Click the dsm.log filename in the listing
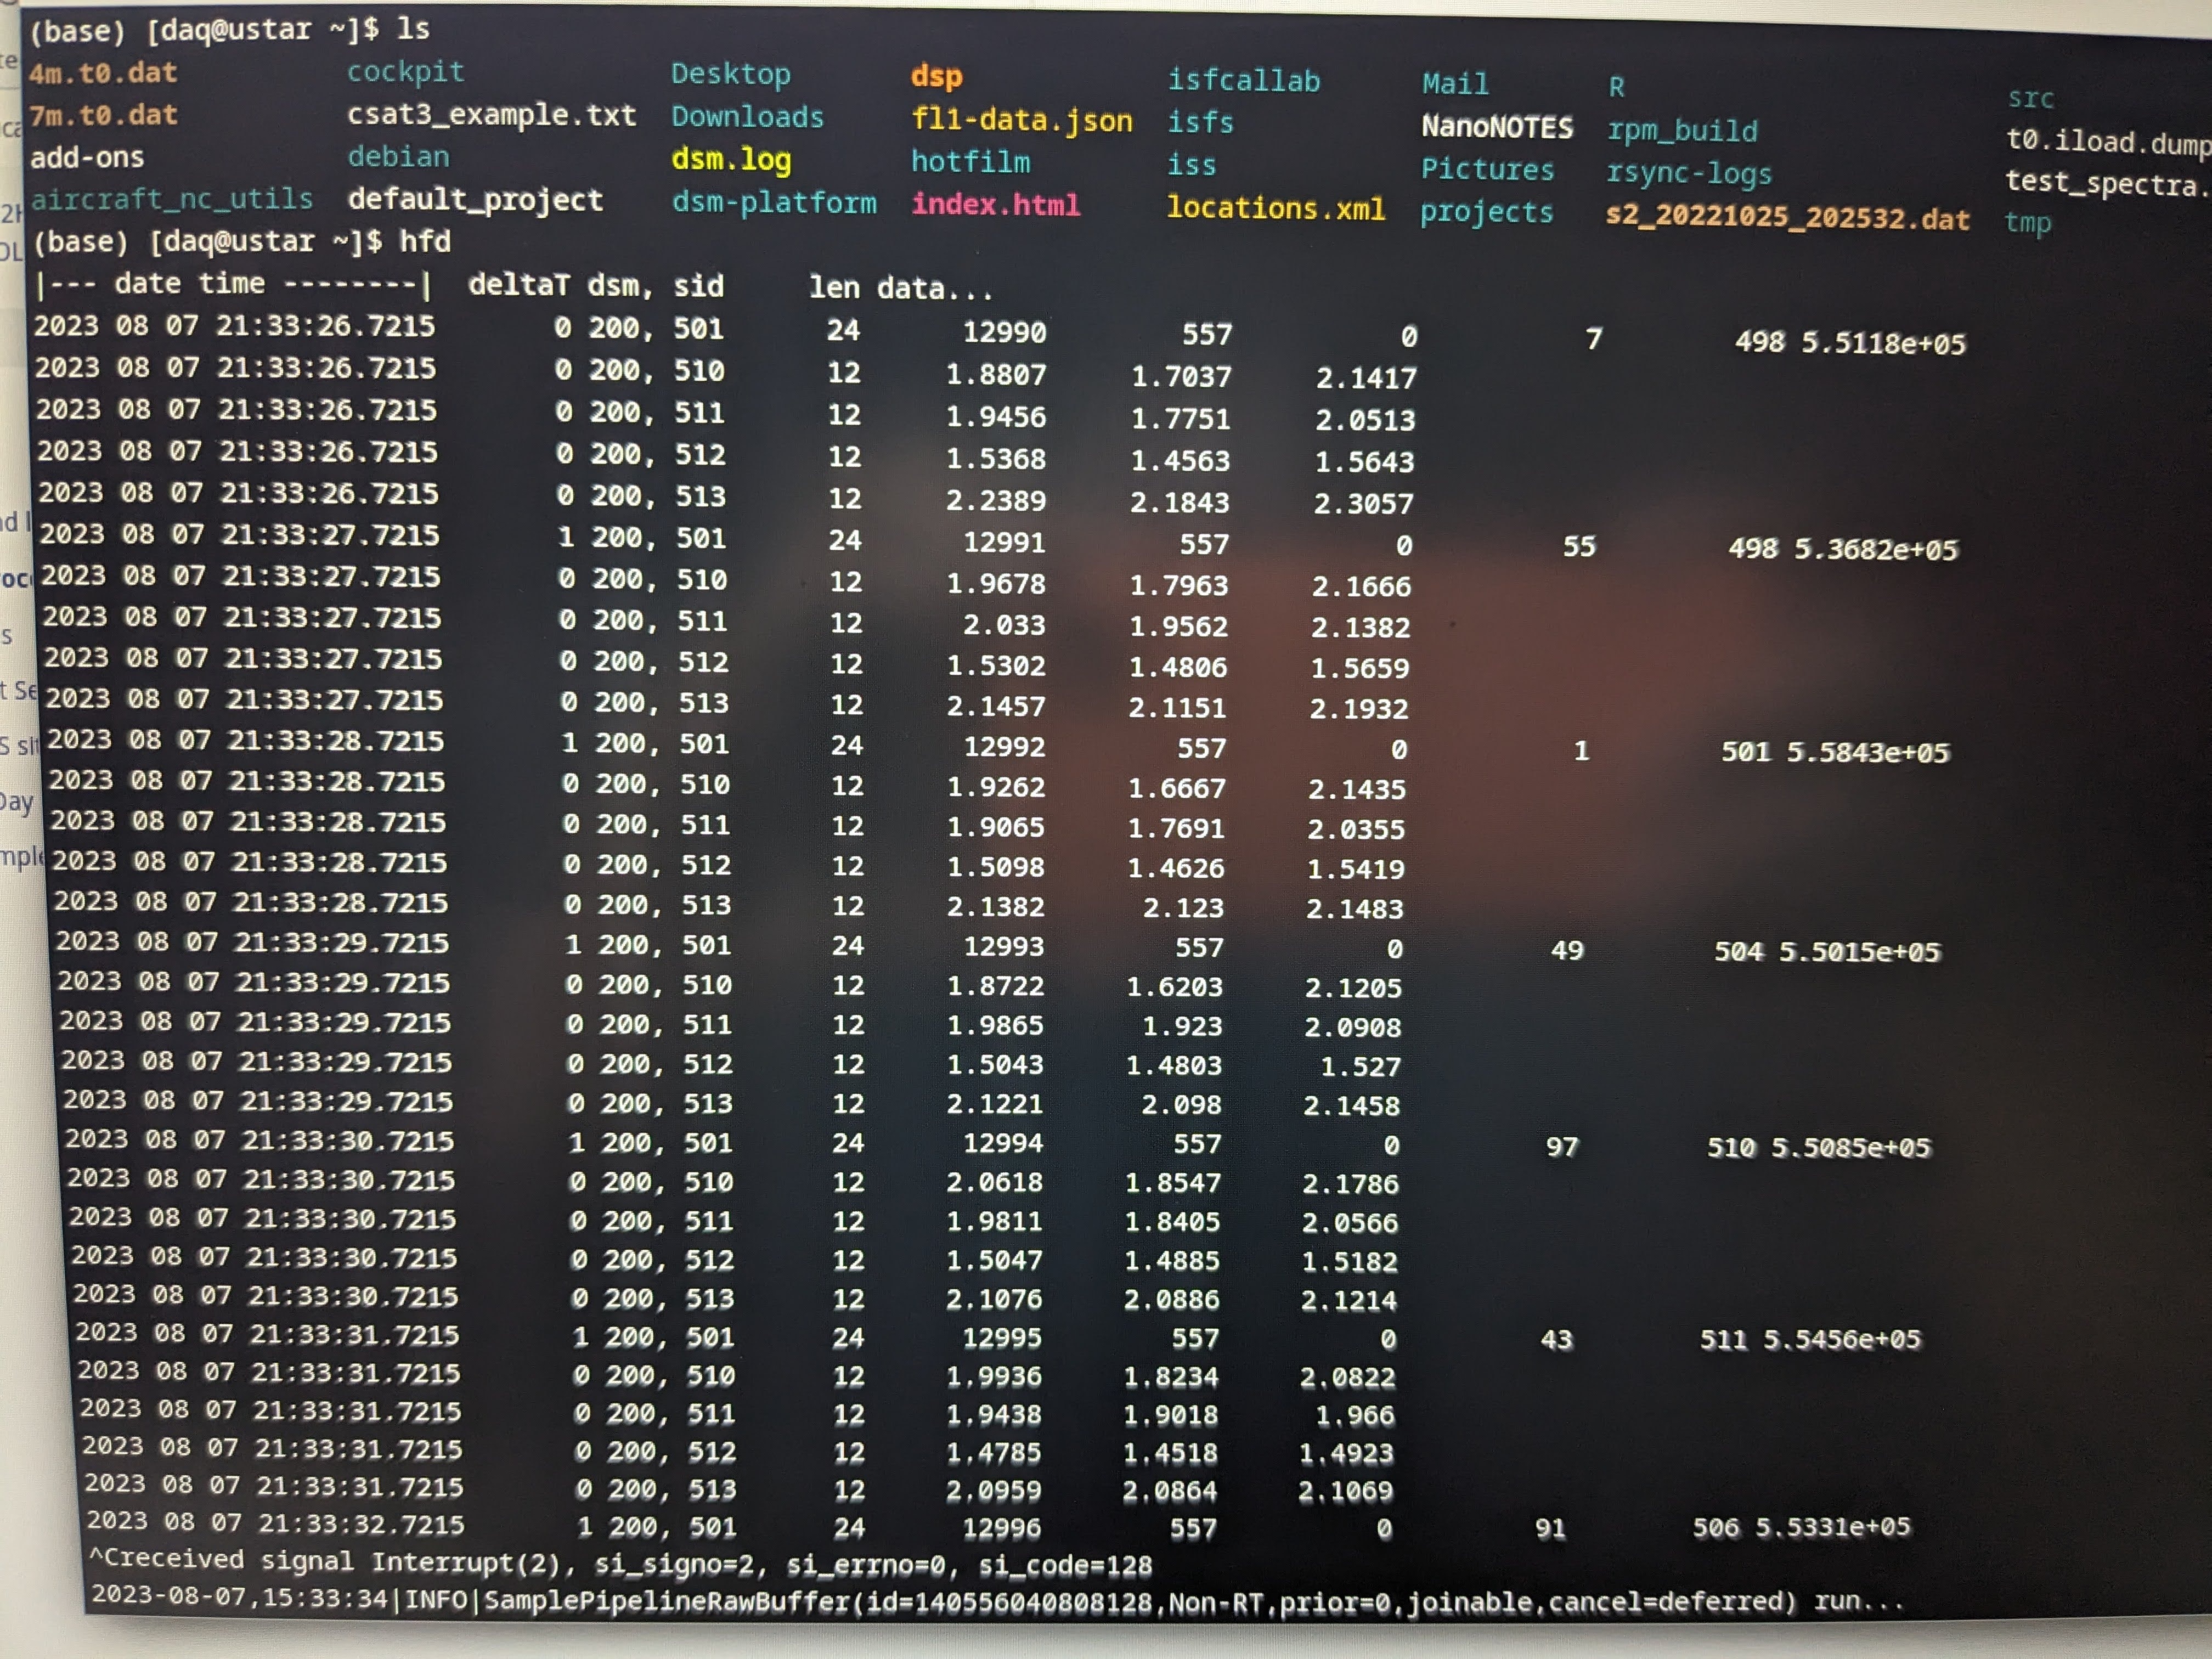2212x1659 pixels. click(730, 160)
